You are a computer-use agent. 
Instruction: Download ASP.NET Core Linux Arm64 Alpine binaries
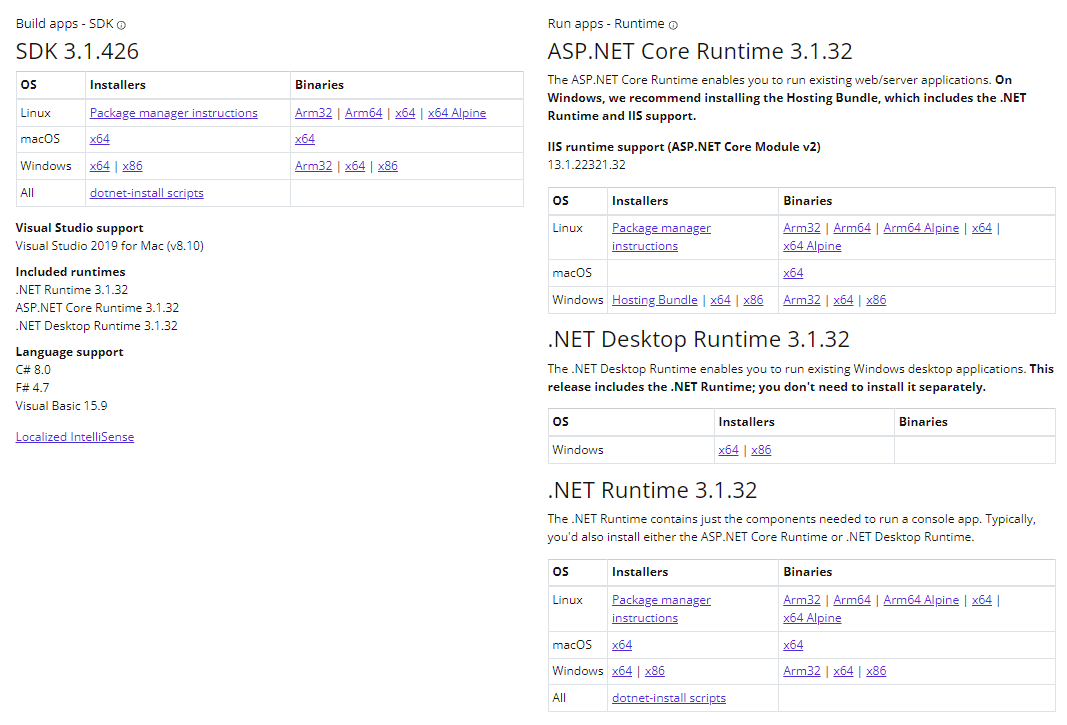tap(921, 228)
